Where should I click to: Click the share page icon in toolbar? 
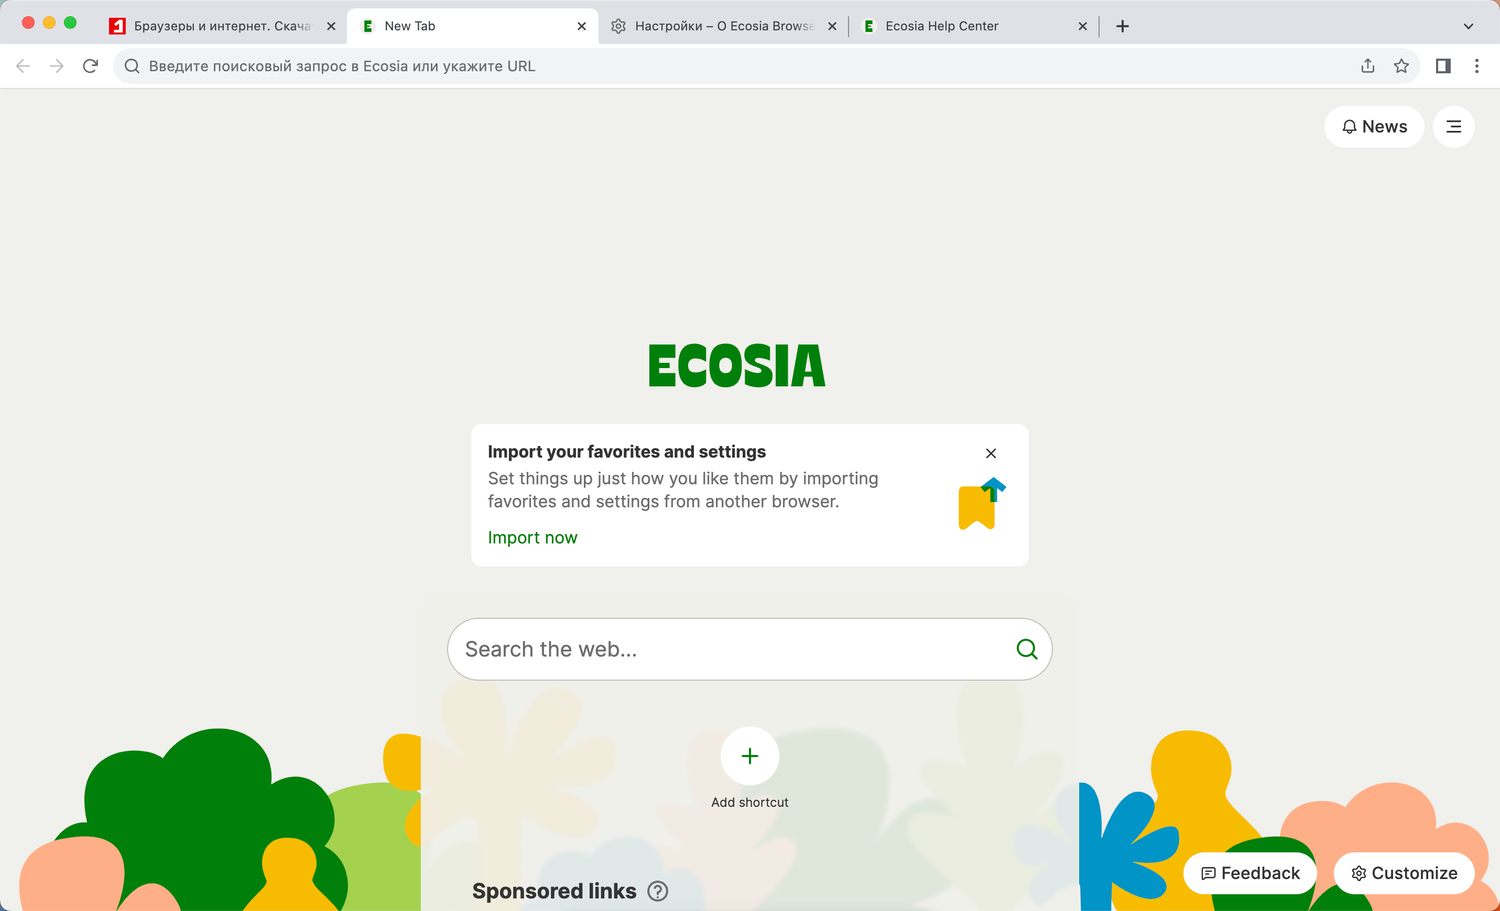1368,66
